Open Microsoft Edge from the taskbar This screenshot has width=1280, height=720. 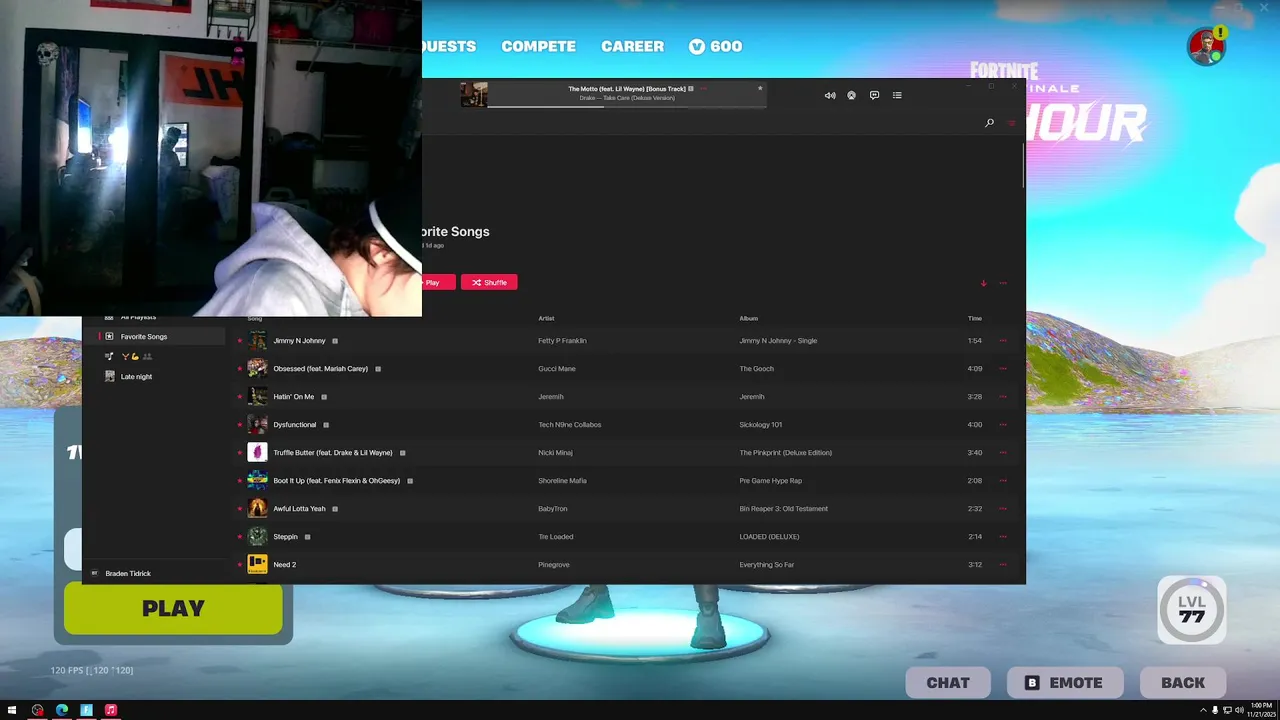(x=62, y=710)
